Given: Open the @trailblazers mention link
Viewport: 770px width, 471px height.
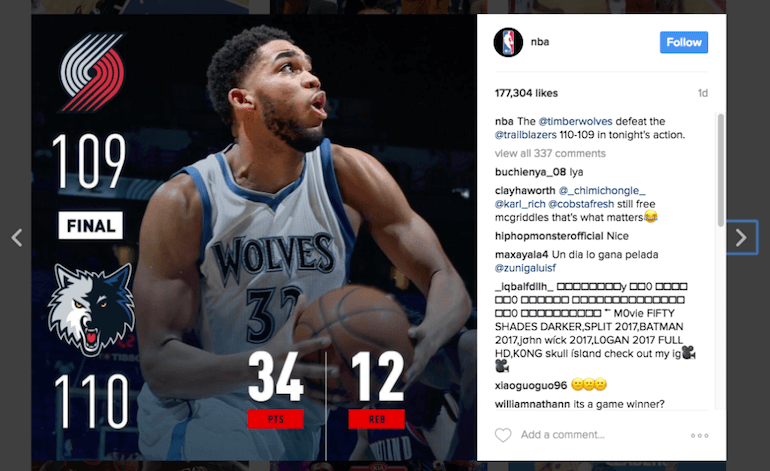Looking at the screenshot, I should [525, 135].
